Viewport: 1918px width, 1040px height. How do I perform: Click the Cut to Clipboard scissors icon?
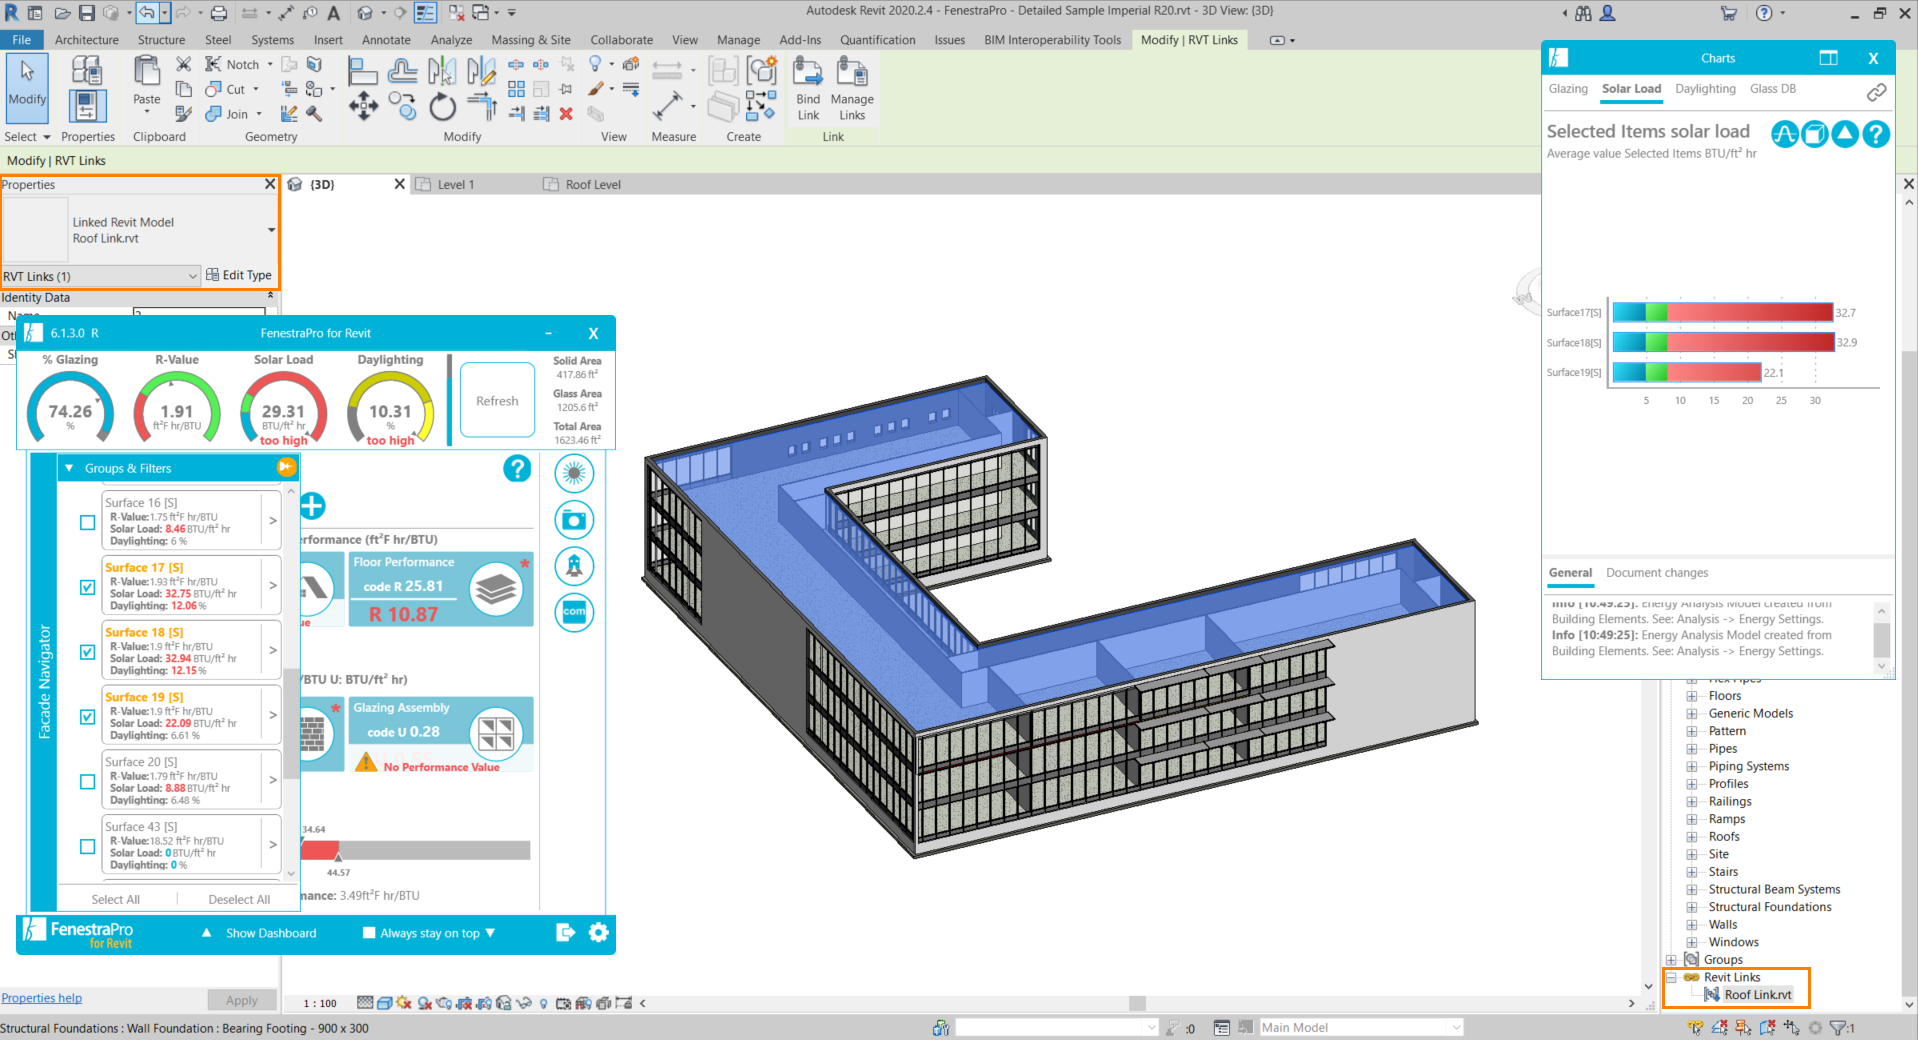pyautogui.click(x=184, y=64)
